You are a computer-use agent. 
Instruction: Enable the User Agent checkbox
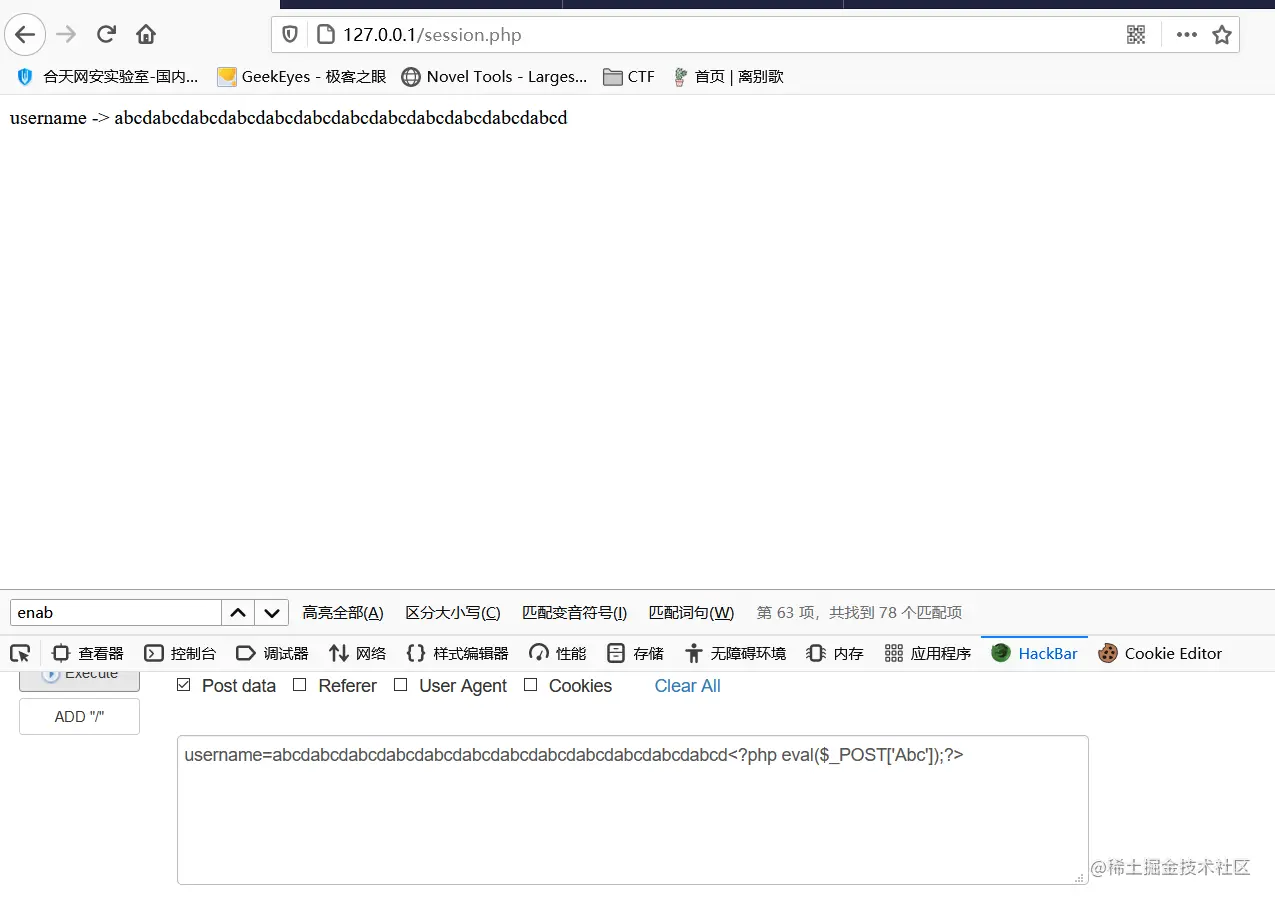point(400,685)
